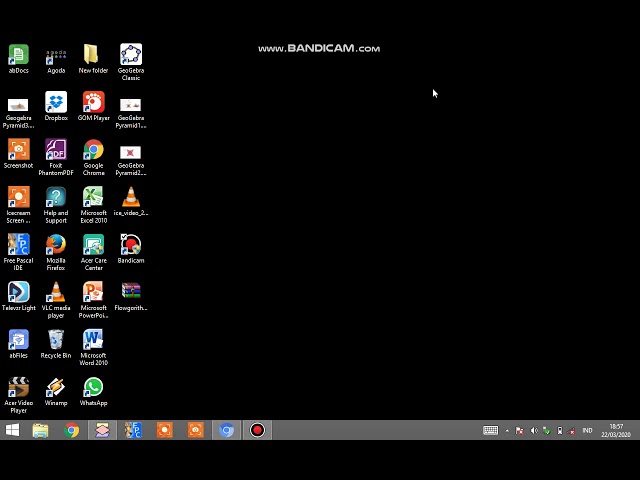The height and width of the screenshot is (480, 640).
Task: Switch to blue Chromium taskbar window
Action: tap(227, 430)
